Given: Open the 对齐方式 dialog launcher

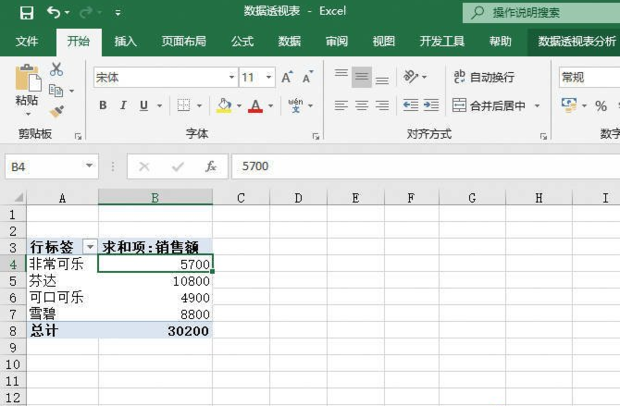Looking at the screenshot, I should pyautogui.click(x=543, y=136).
